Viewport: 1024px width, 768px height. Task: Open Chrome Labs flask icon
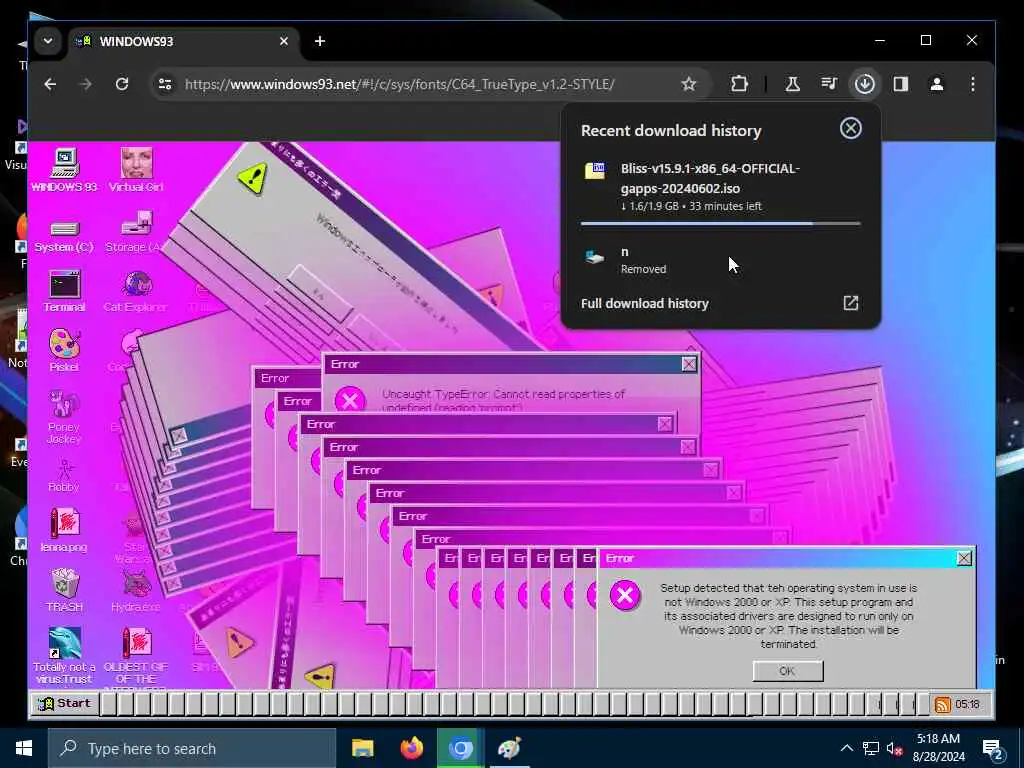(792, 84)
